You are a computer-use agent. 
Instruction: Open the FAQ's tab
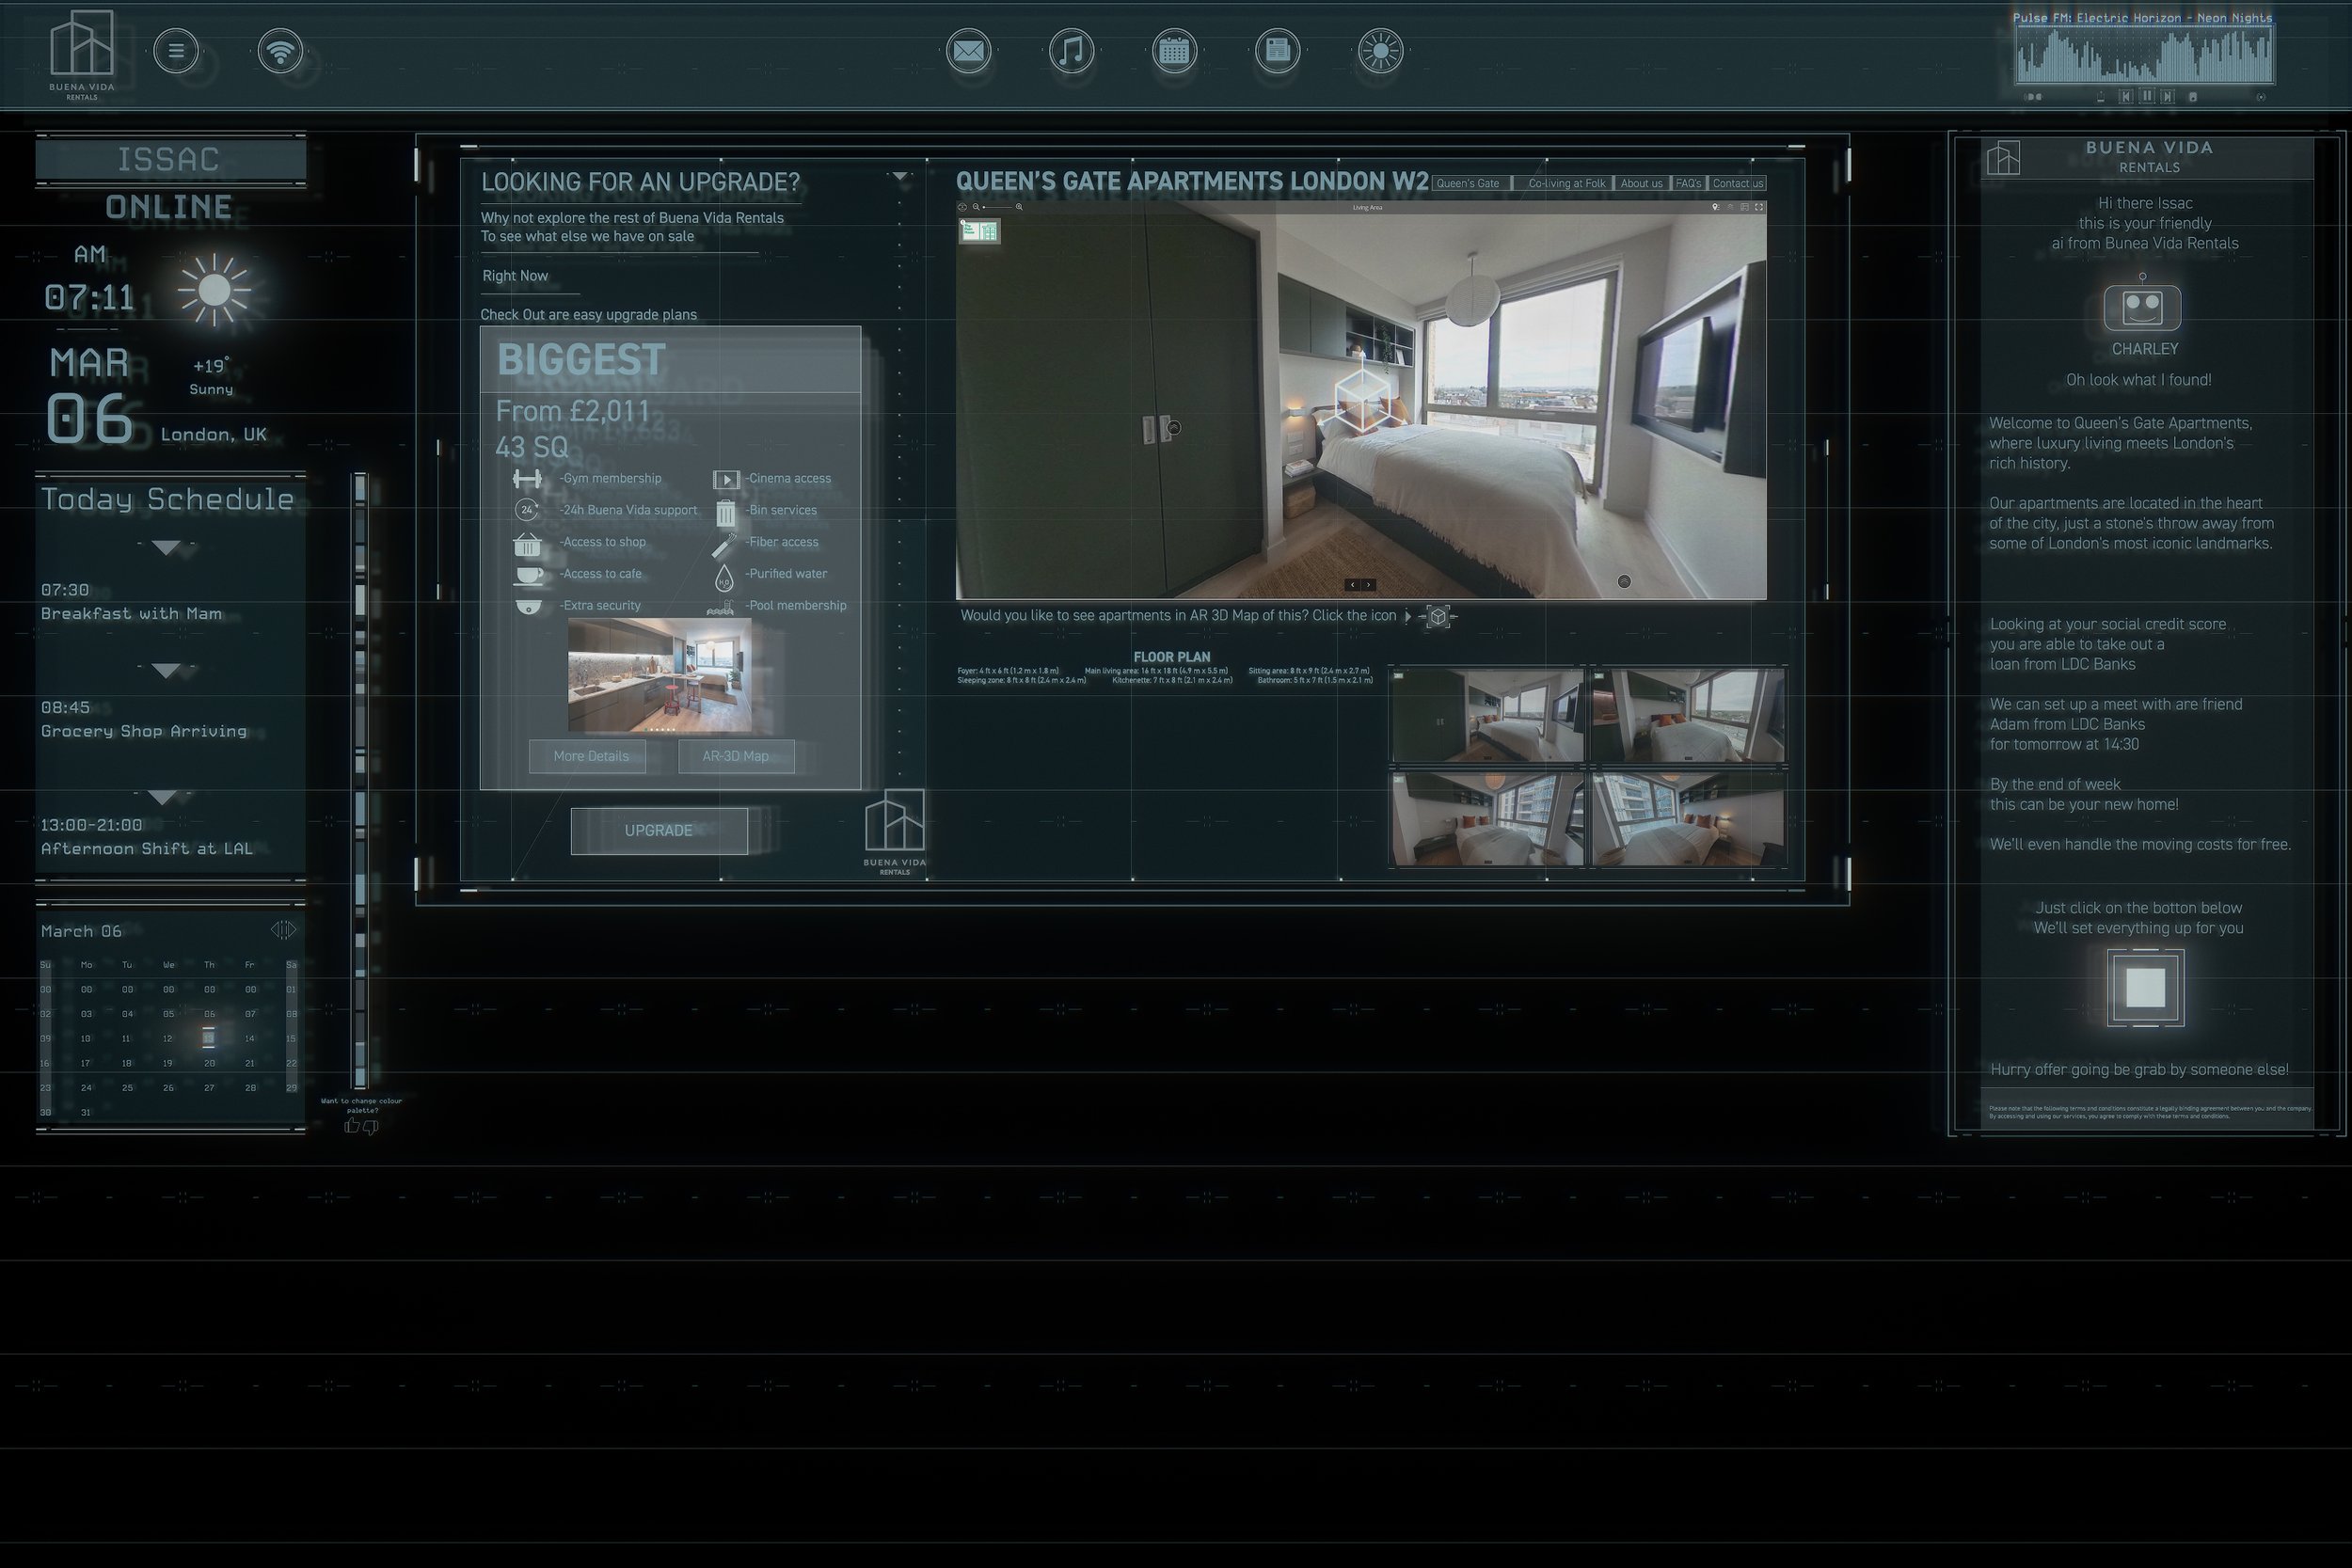1688,184
